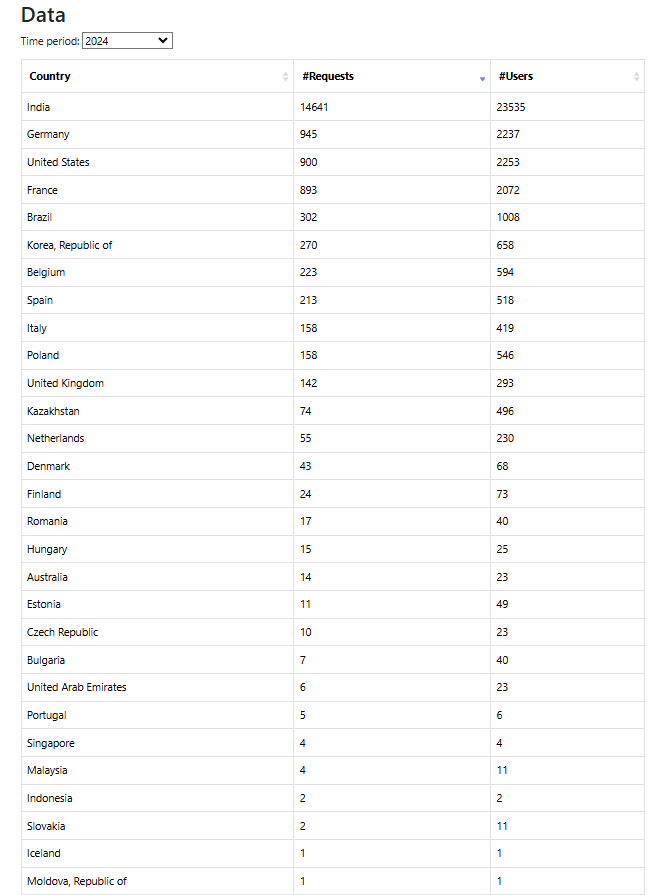Select the United States table cell

coord(58,162)
